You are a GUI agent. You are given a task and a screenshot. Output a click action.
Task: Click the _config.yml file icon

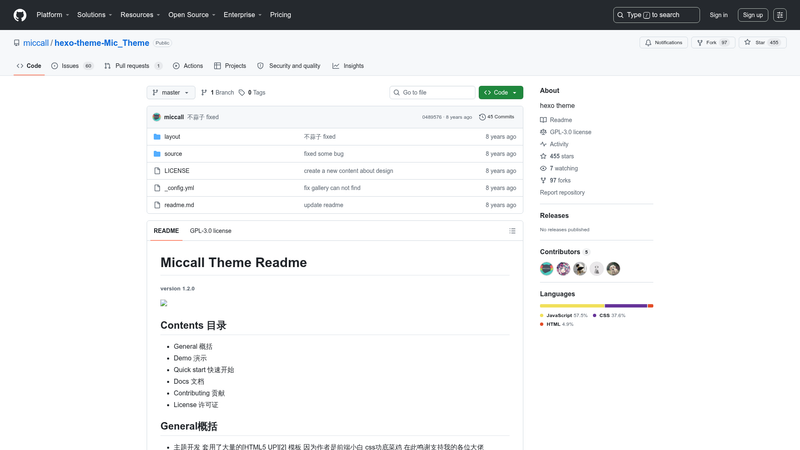click(x=157, y=188)
